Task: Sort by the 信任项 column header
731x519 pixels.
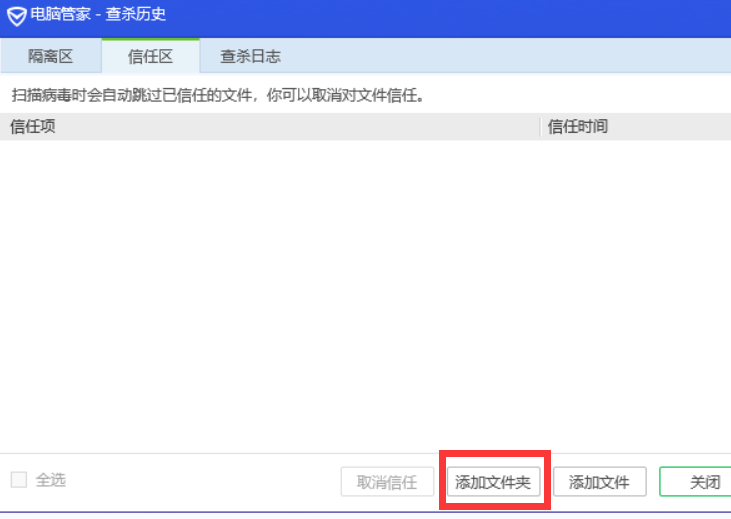Action: 269,126
